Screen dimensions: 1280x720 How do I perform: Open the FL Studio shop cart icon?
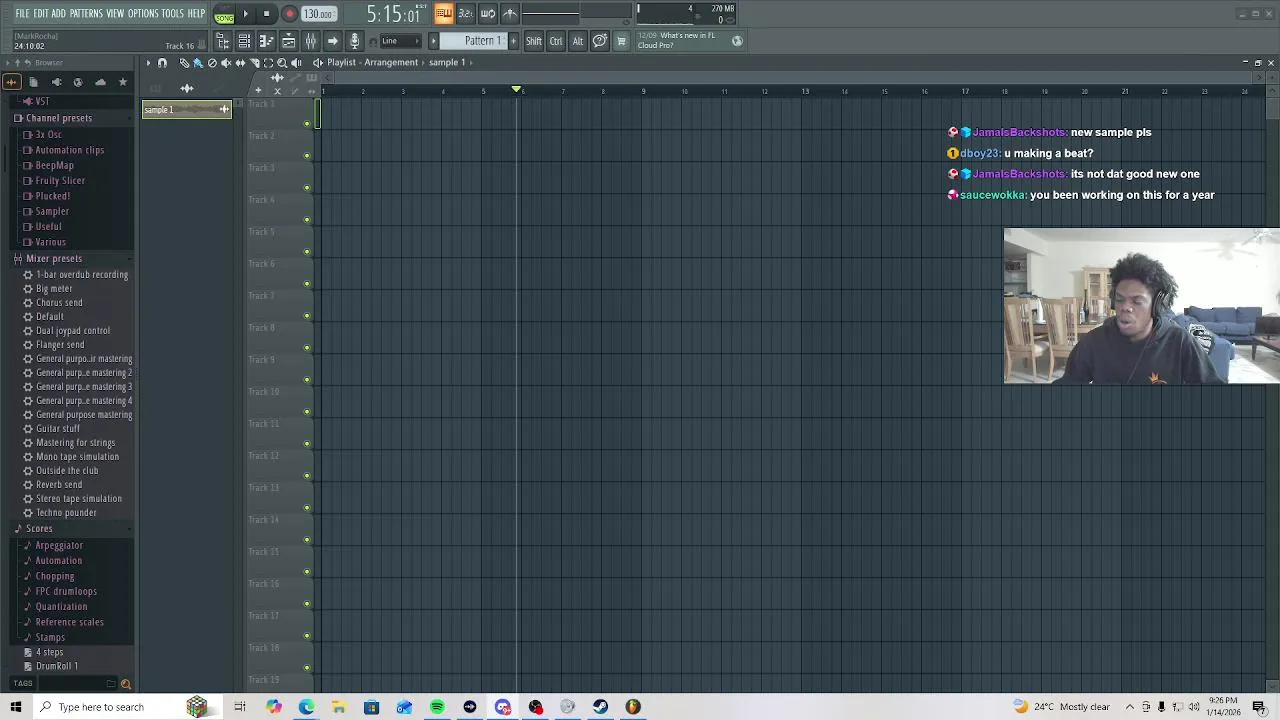coord(621,41)
